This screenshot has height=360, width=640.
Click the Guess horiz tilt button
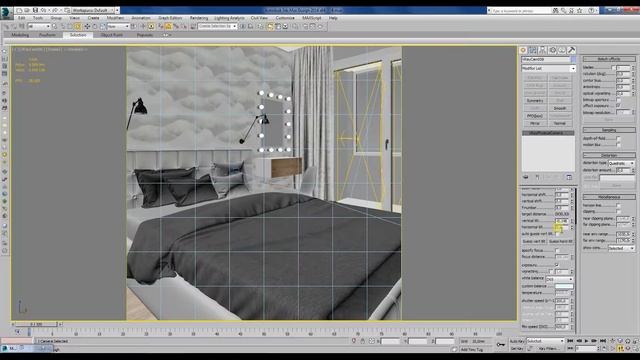[x=561, y=242]
